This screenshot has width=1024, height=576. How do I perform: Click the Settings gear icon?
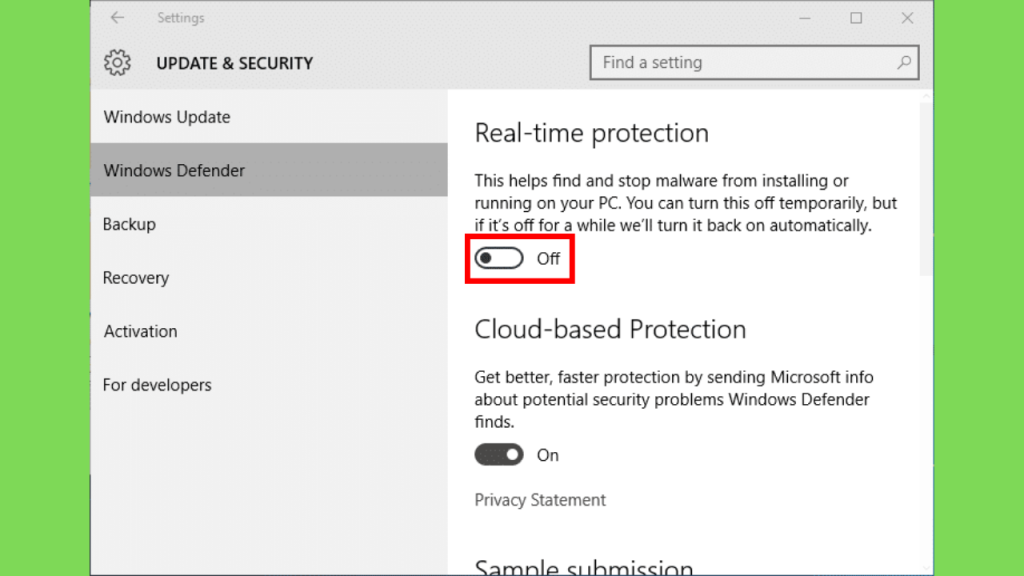pyautogui.click(x=118, y=63)
